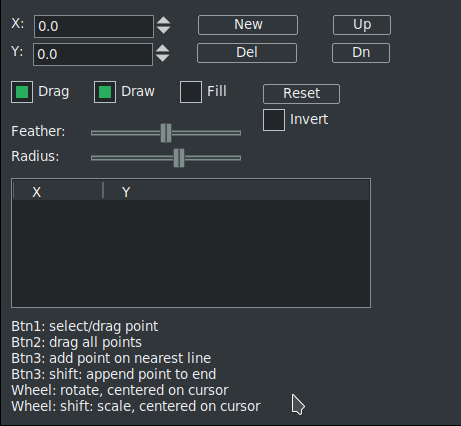461x426 pixels.
Task: Toggle the Invert checkbox
Action: tap(274, 120)
